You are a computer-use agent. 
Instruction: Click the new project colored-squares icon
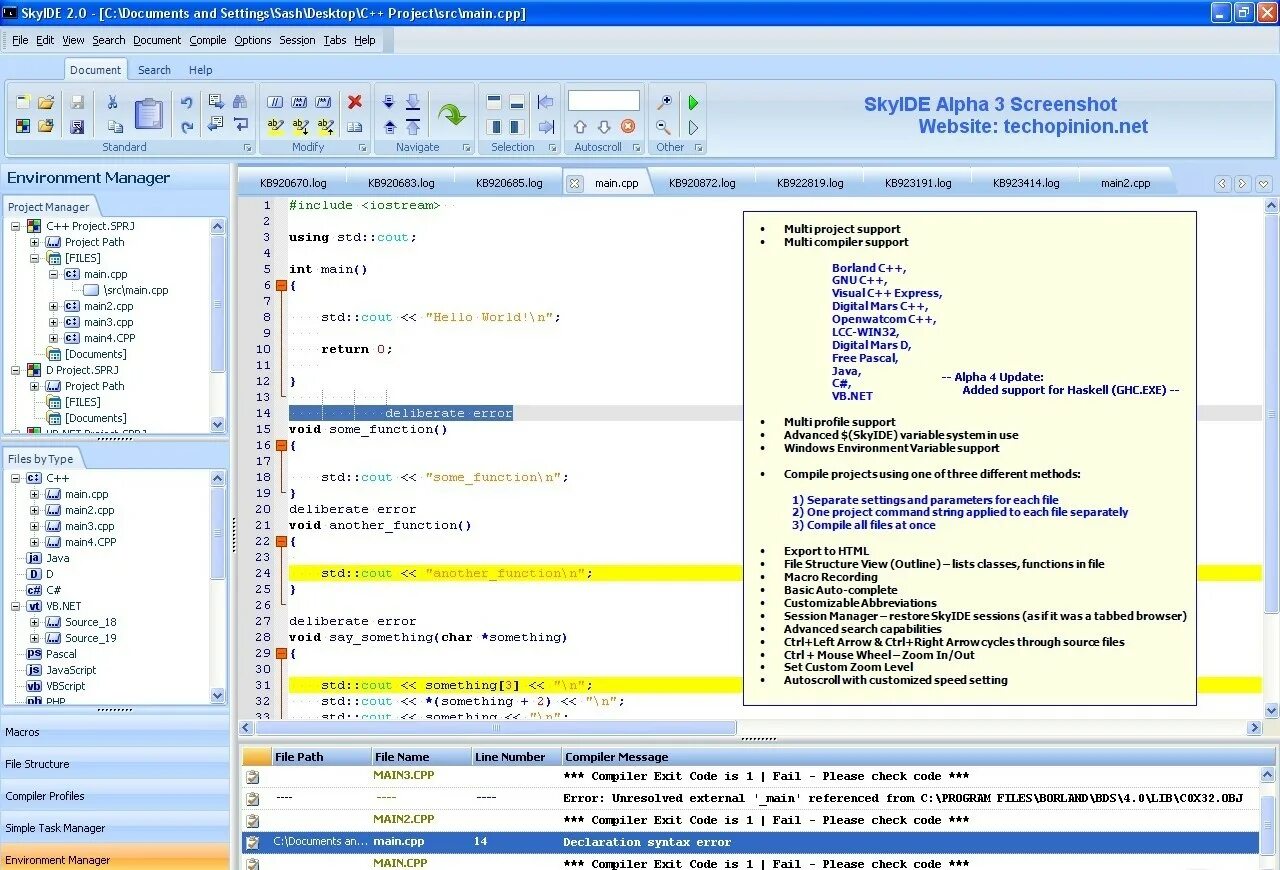(23, 126)
